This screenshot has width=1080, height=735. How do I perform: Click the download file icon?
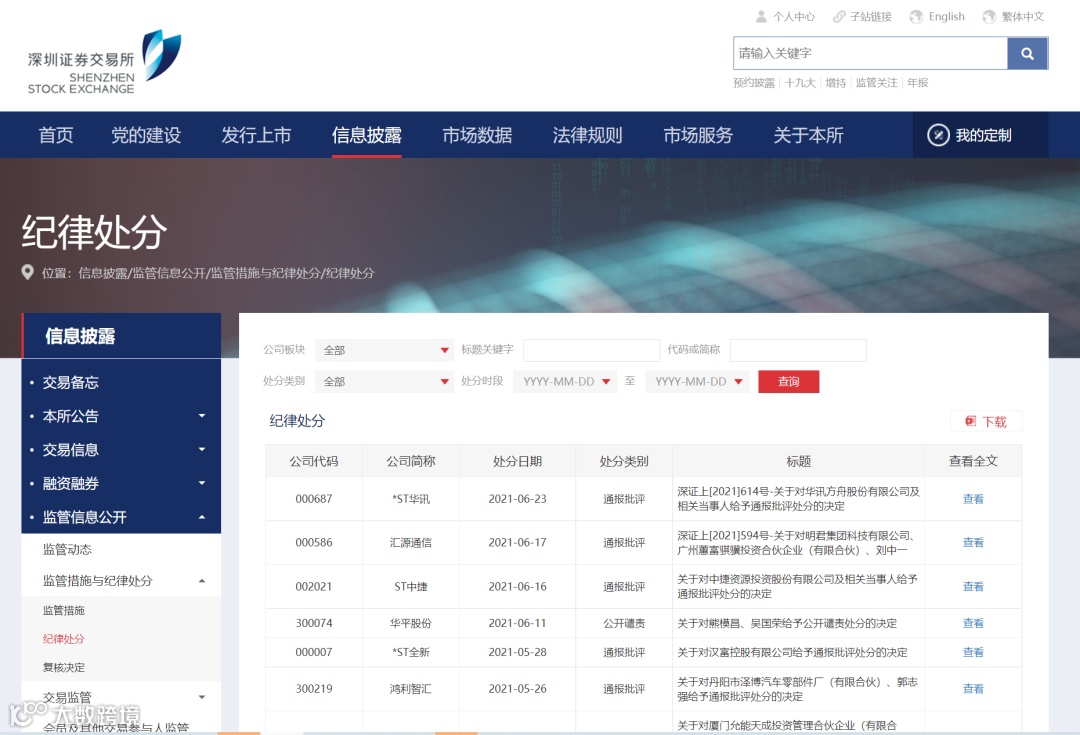click(x=970, y=421)
